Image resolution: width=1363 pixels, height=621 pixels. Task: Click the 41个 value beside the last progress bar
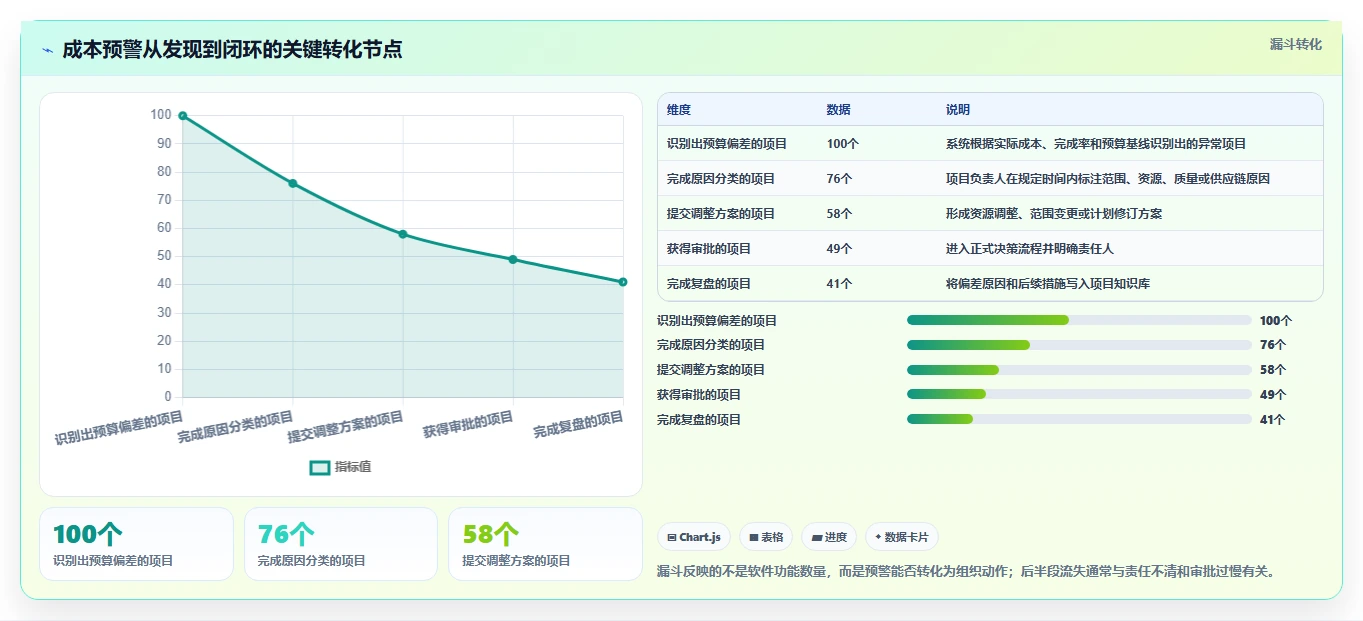click(1273, 420)
